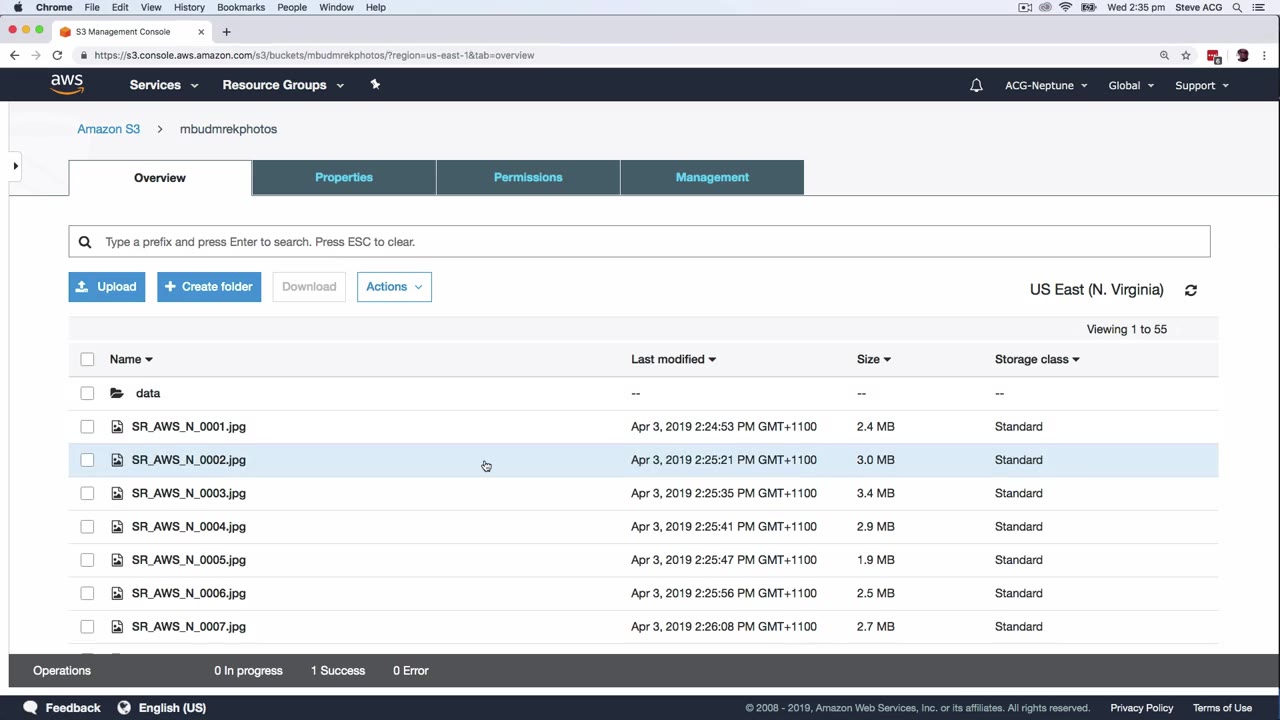Click the data folder icon
Image resolution: width=1280 pixels, height=720 pixels.
tap(117, 393)
